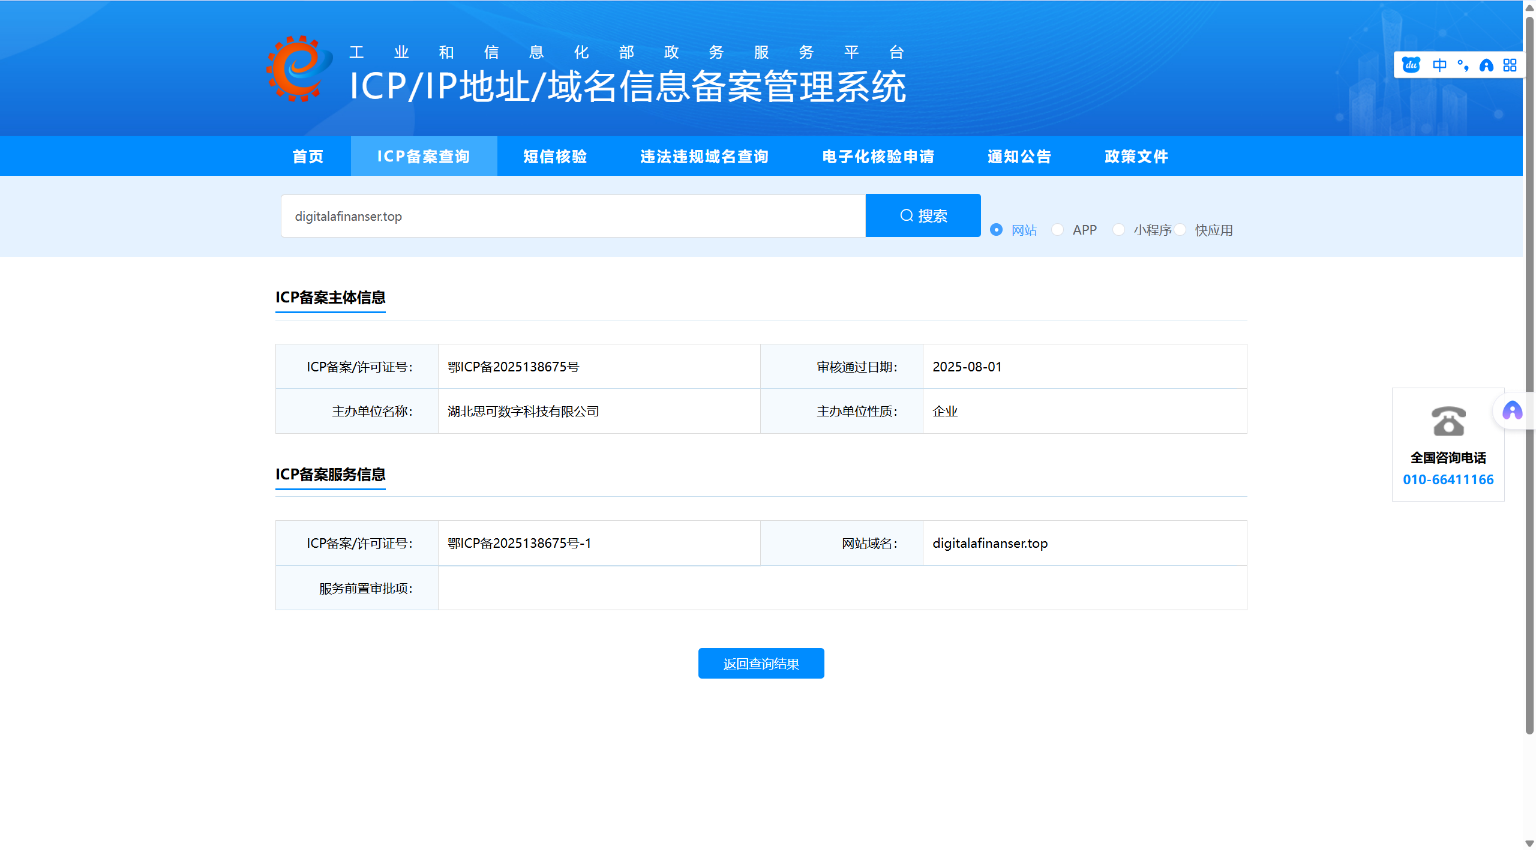This screenshot has height=850, width=1536.
Task: Go to the 通知公告 nav tab
Action: click(1019, 156)
